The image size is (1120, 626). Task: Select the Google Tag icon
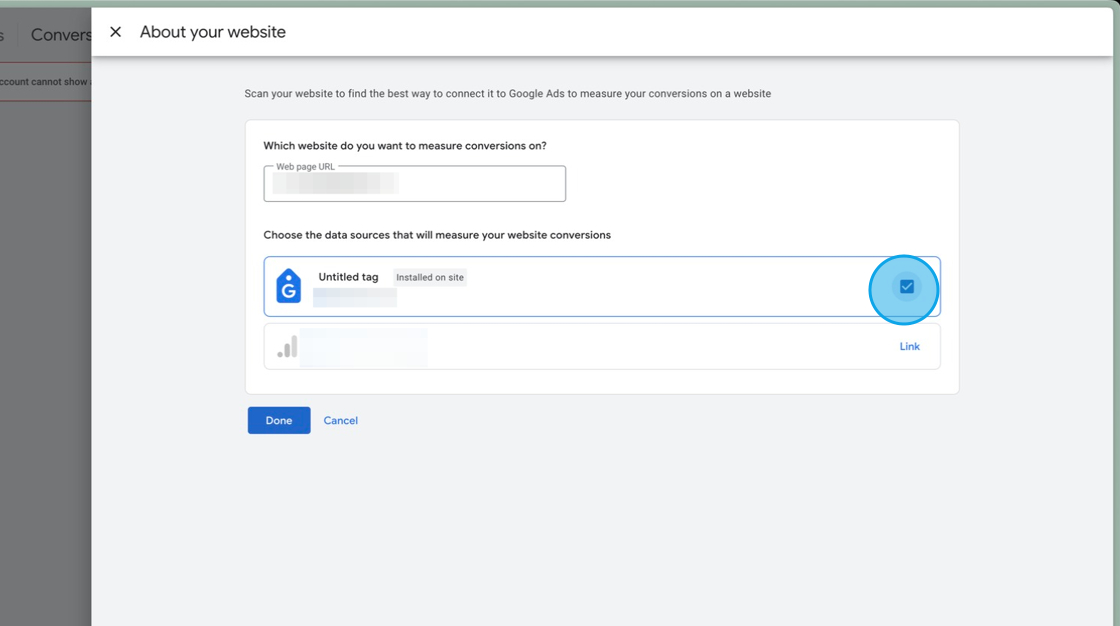tap(287, 287)
